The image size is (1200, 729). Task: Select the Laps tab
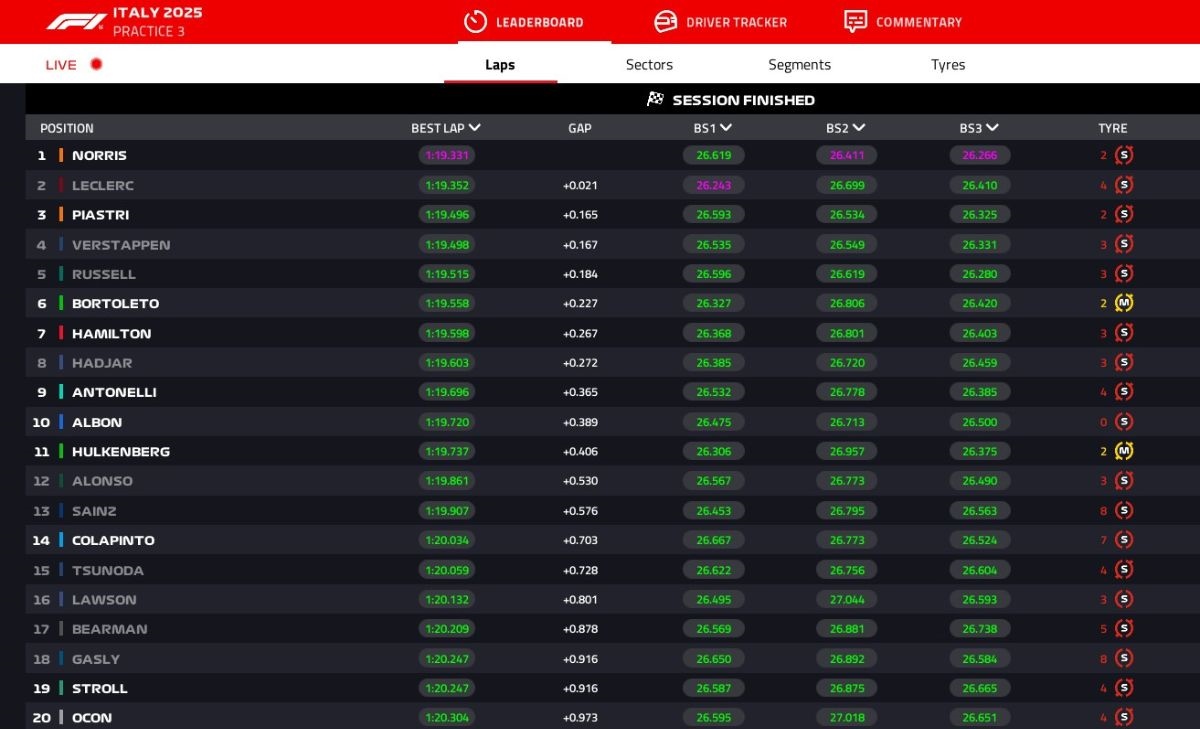tap(500, 65)
